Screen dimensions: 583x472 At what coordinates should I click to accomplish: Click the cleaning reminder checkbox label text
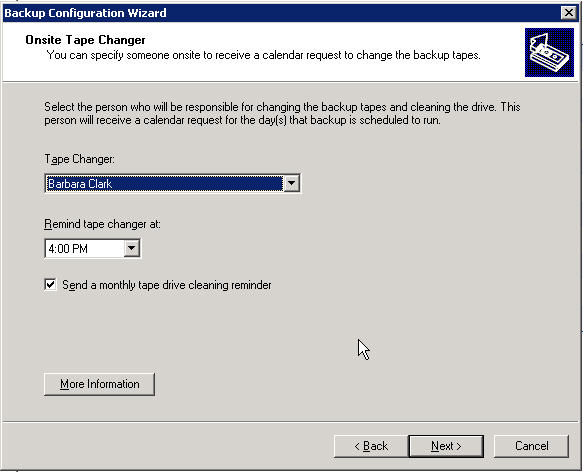pos(167,285)
